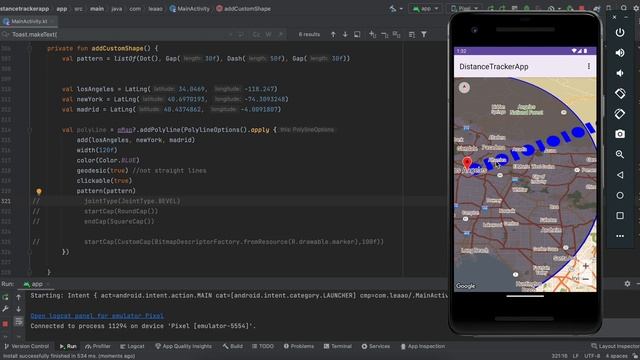This screenshot has width=640, height=360.
Task: Tap the compass icon on the map
Action: tap(464, 87)
